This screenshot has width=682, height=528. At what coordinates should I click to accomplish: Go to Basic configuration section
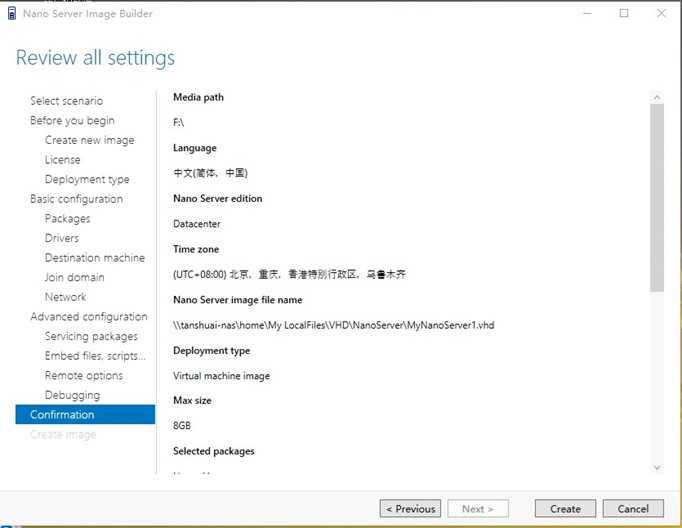[x=77, y=199]
